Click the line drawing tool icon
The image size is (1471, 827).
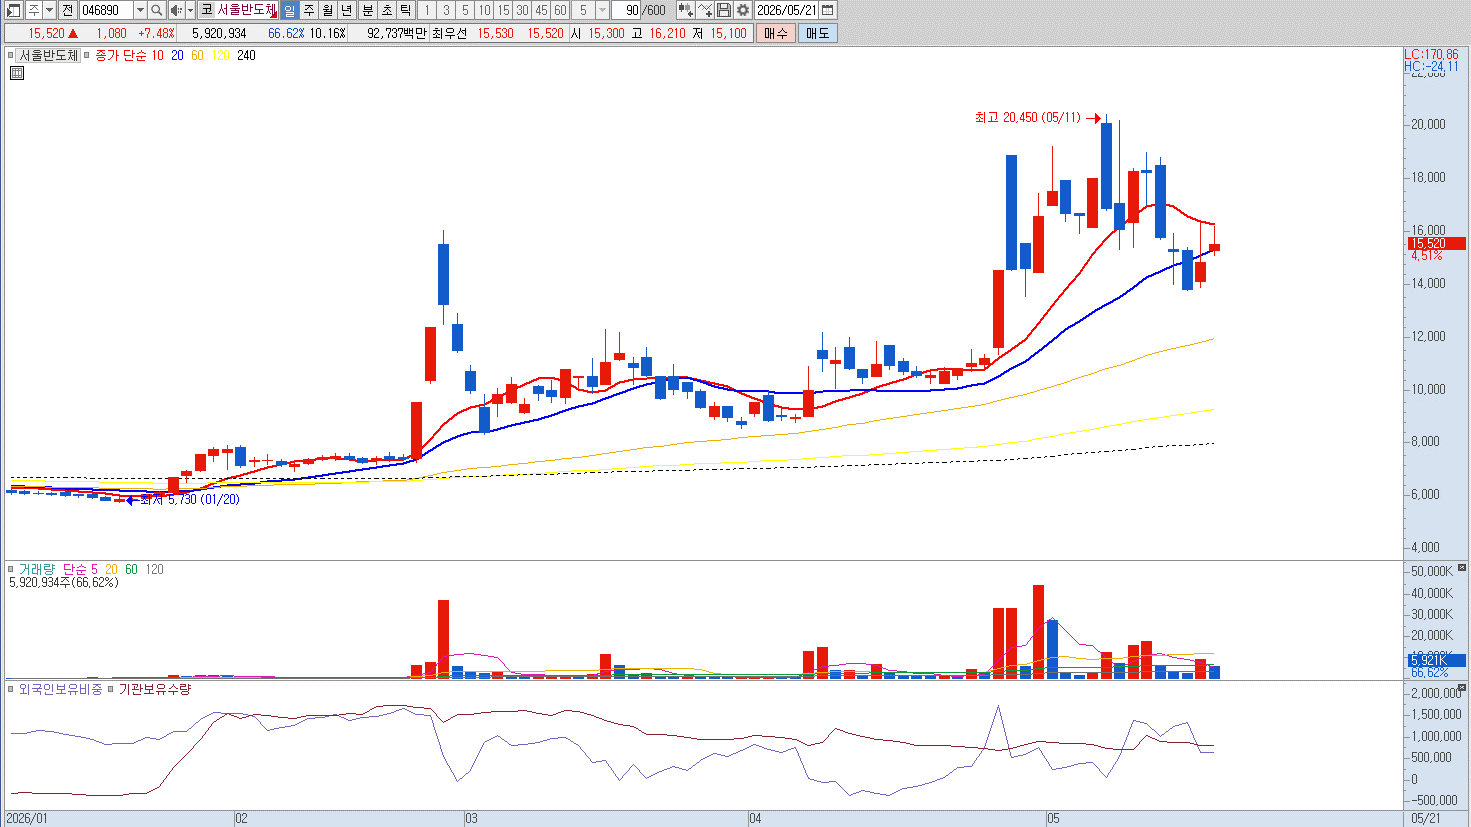[705, 10]
